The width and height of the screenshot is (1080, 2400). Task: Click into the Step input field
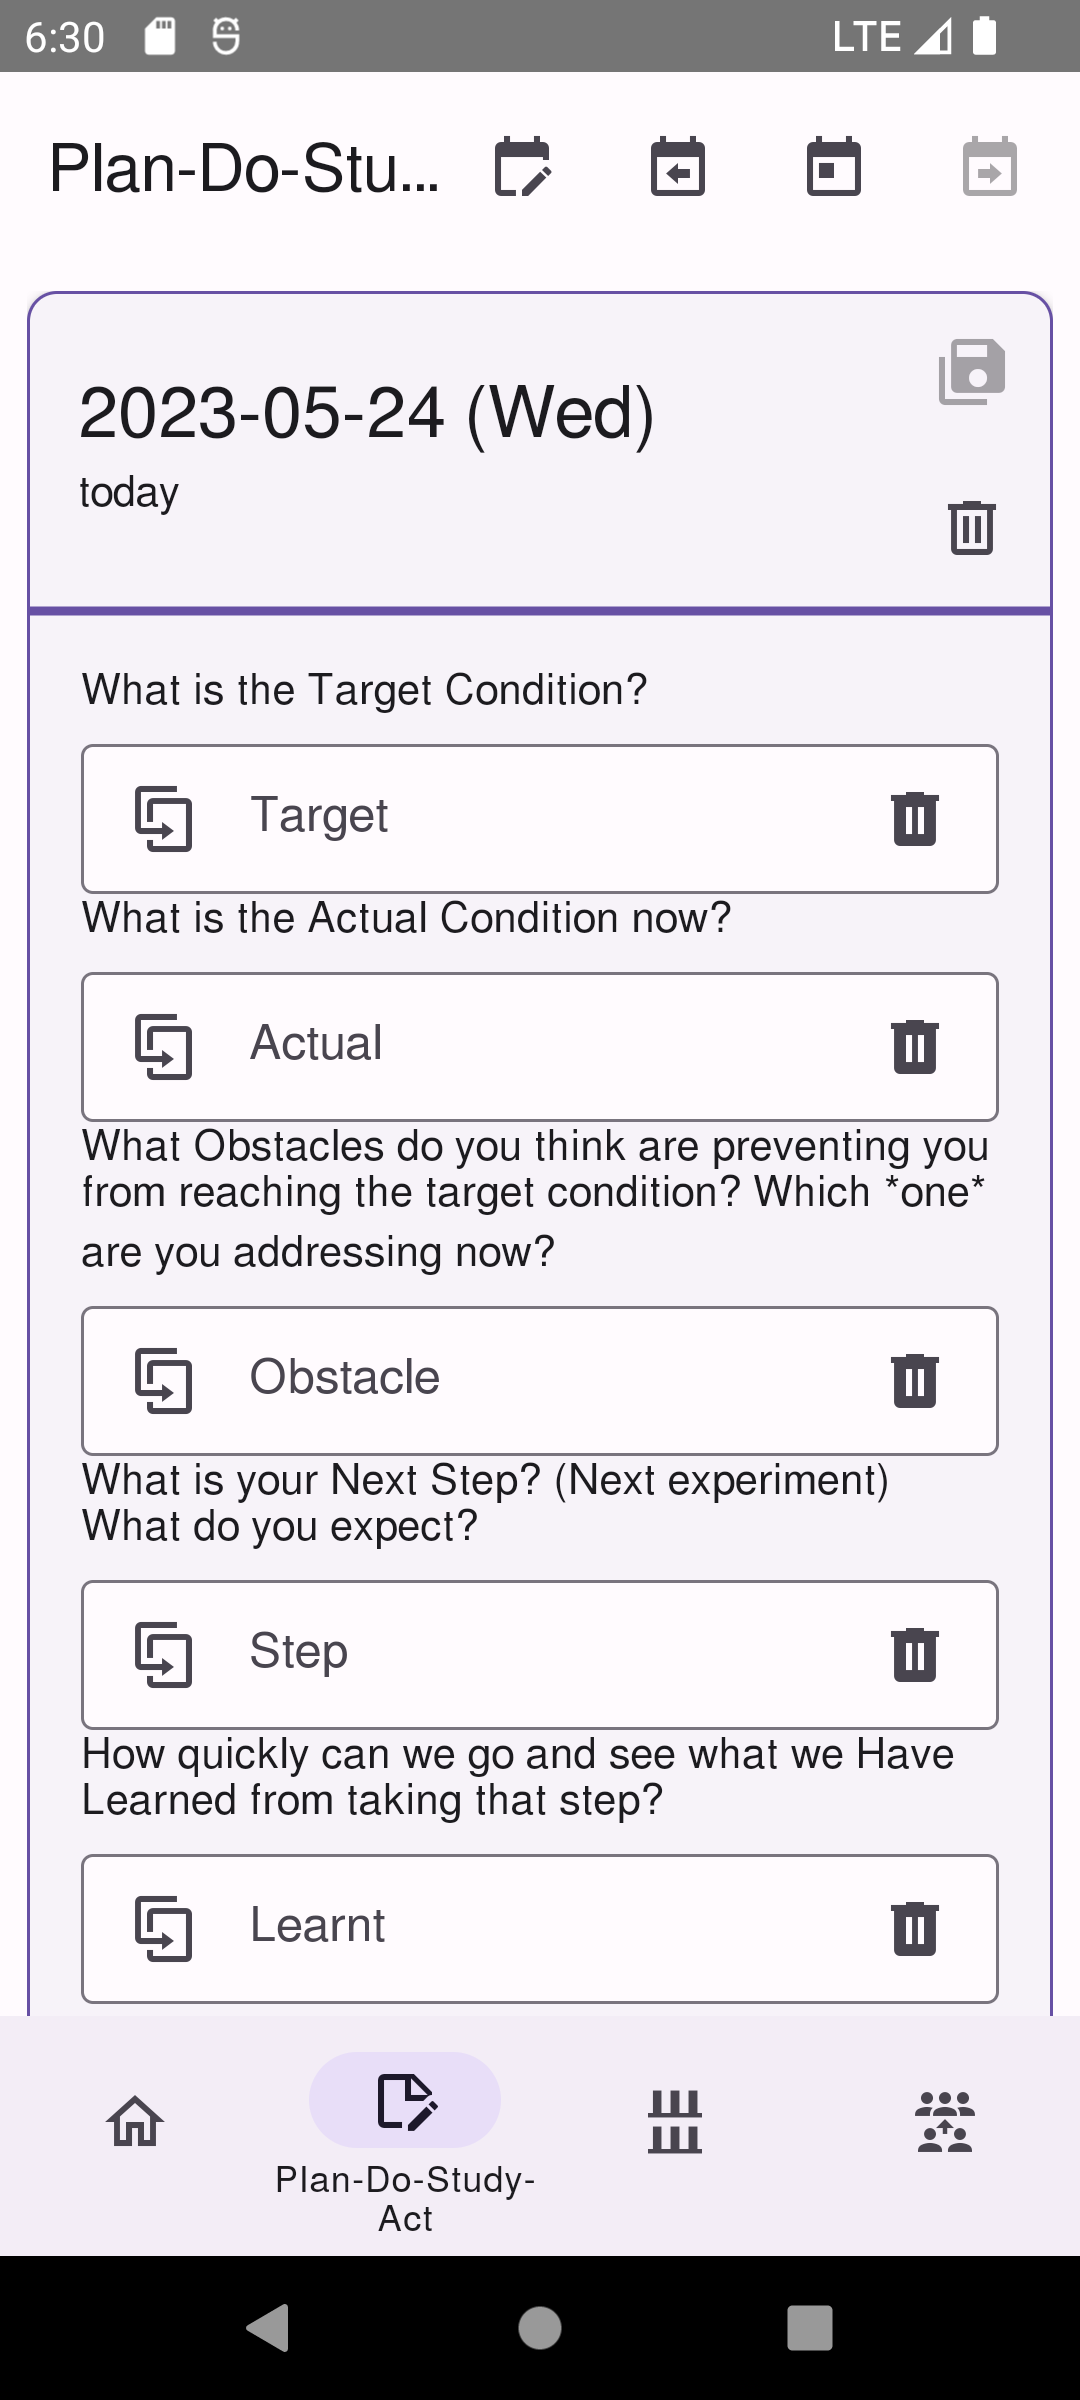[x=540, y=1653]
